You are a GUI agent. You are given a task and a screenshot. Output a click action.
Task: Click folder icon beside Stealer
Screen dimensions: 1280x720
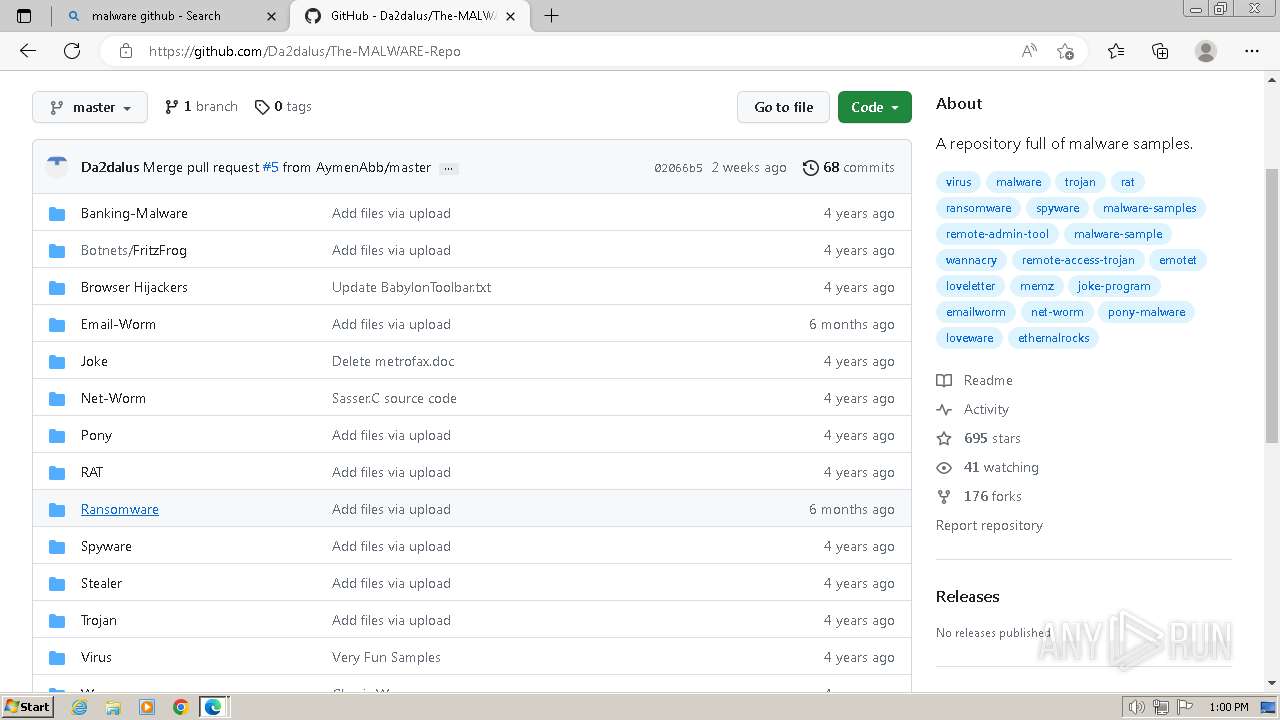click(x=57, y=583)
